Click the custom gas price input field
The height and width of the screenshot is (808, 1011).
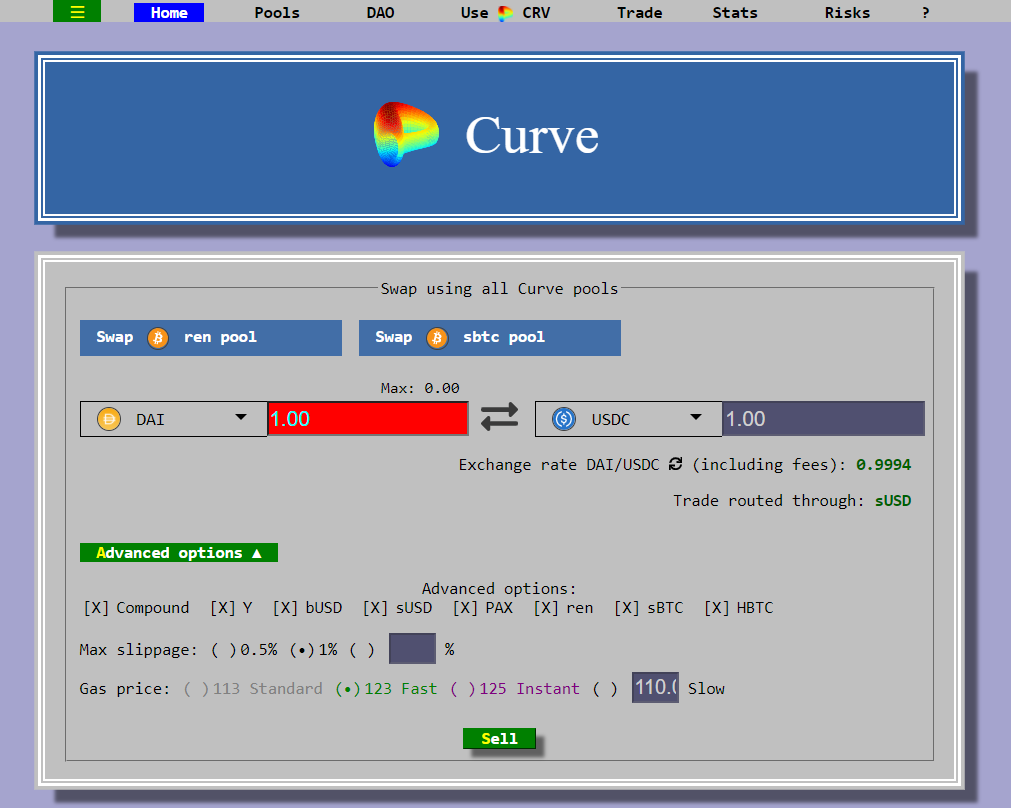(x=655, y=687)
